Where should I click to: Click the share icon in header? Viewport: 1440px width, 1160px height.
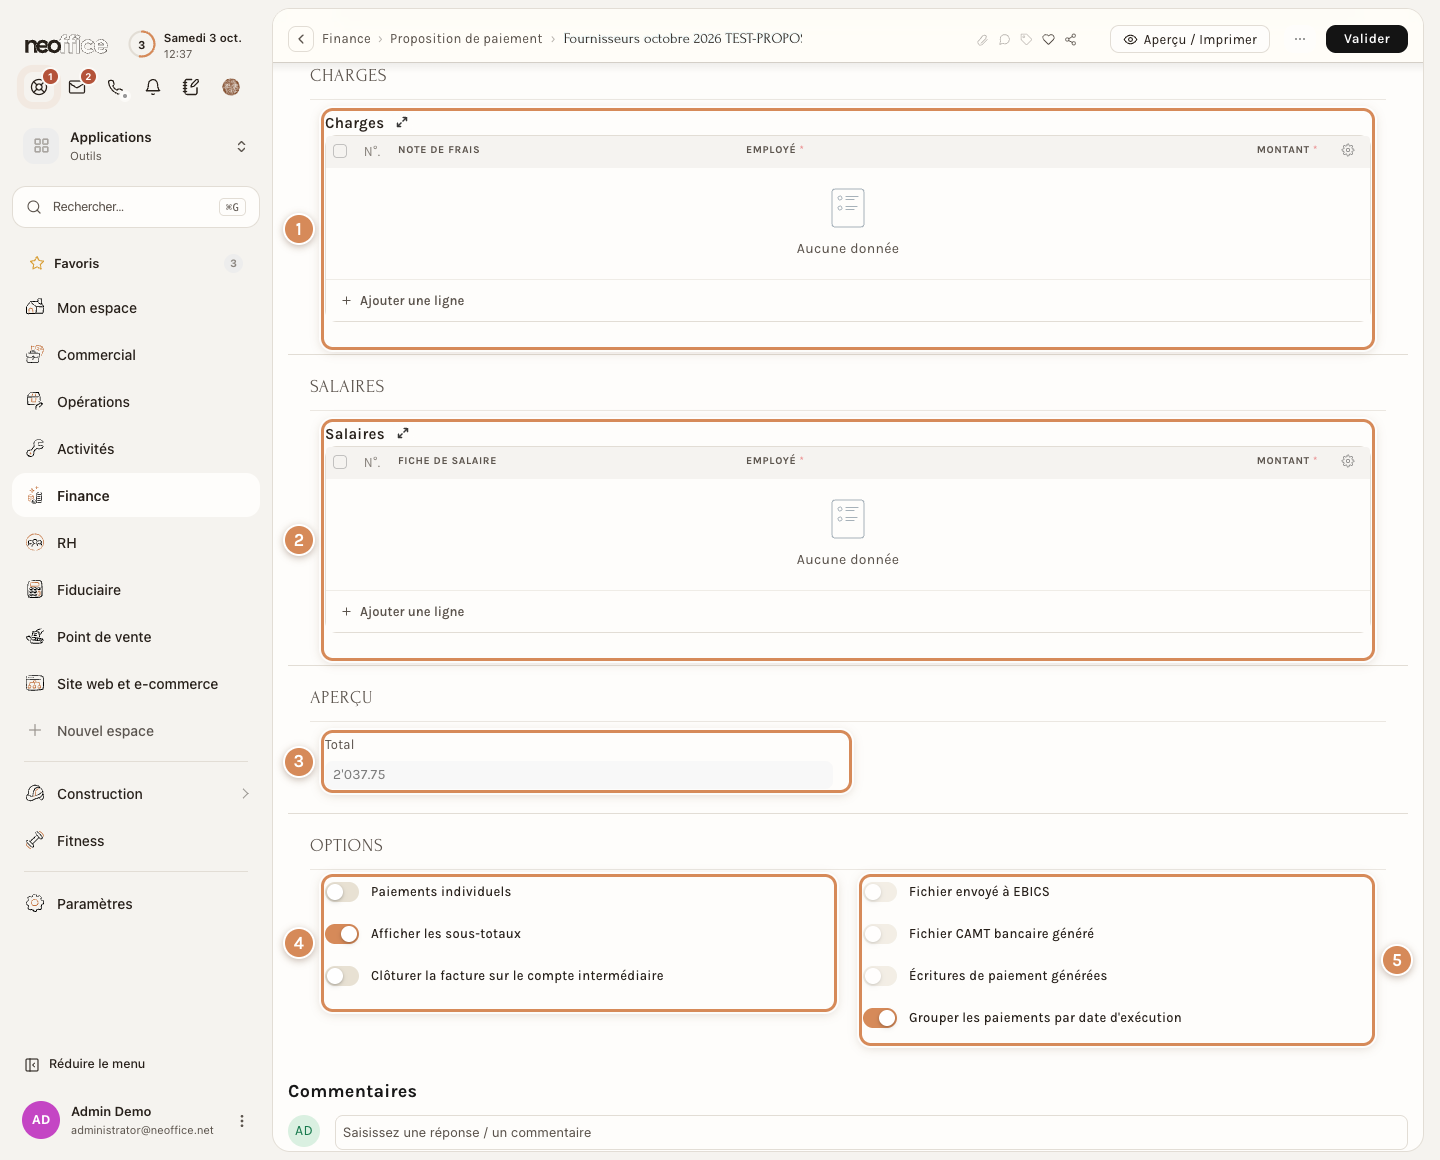[x=1071, y=39]
